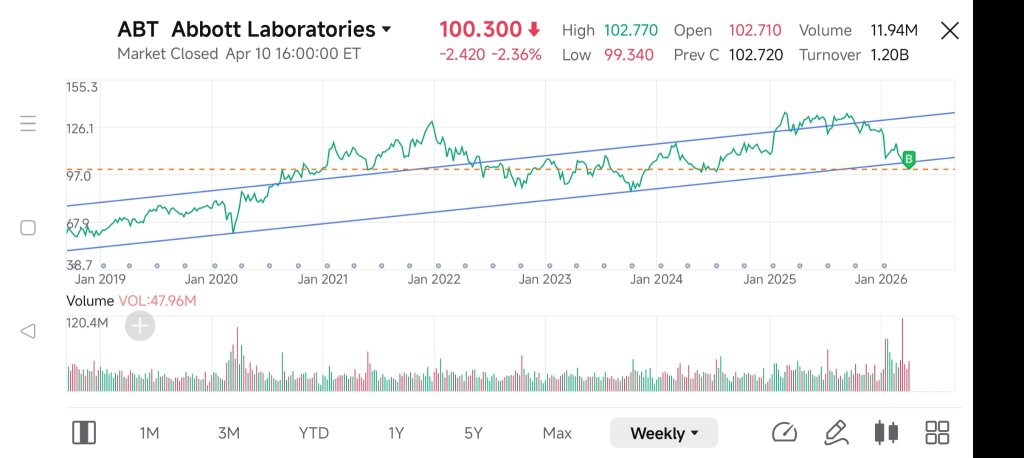Click the Volume VOL:47.96M indicator label

click(x=131, y=301)
